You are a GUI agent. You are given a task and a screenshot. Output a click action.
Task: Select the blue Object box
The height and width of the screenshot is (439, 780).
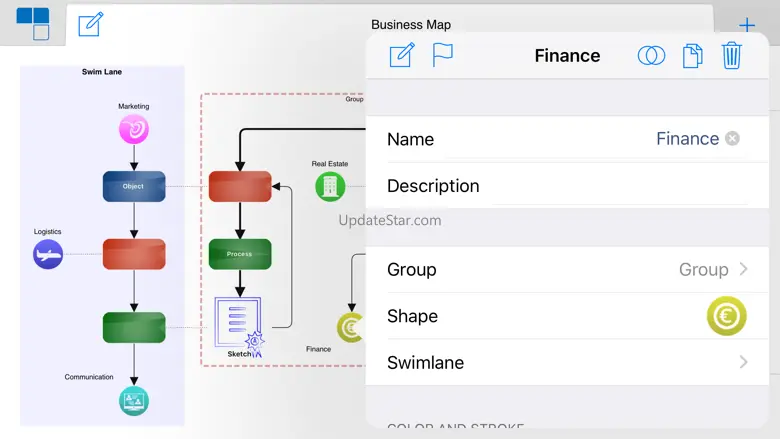pyautogui.click(x=134, y=186)
